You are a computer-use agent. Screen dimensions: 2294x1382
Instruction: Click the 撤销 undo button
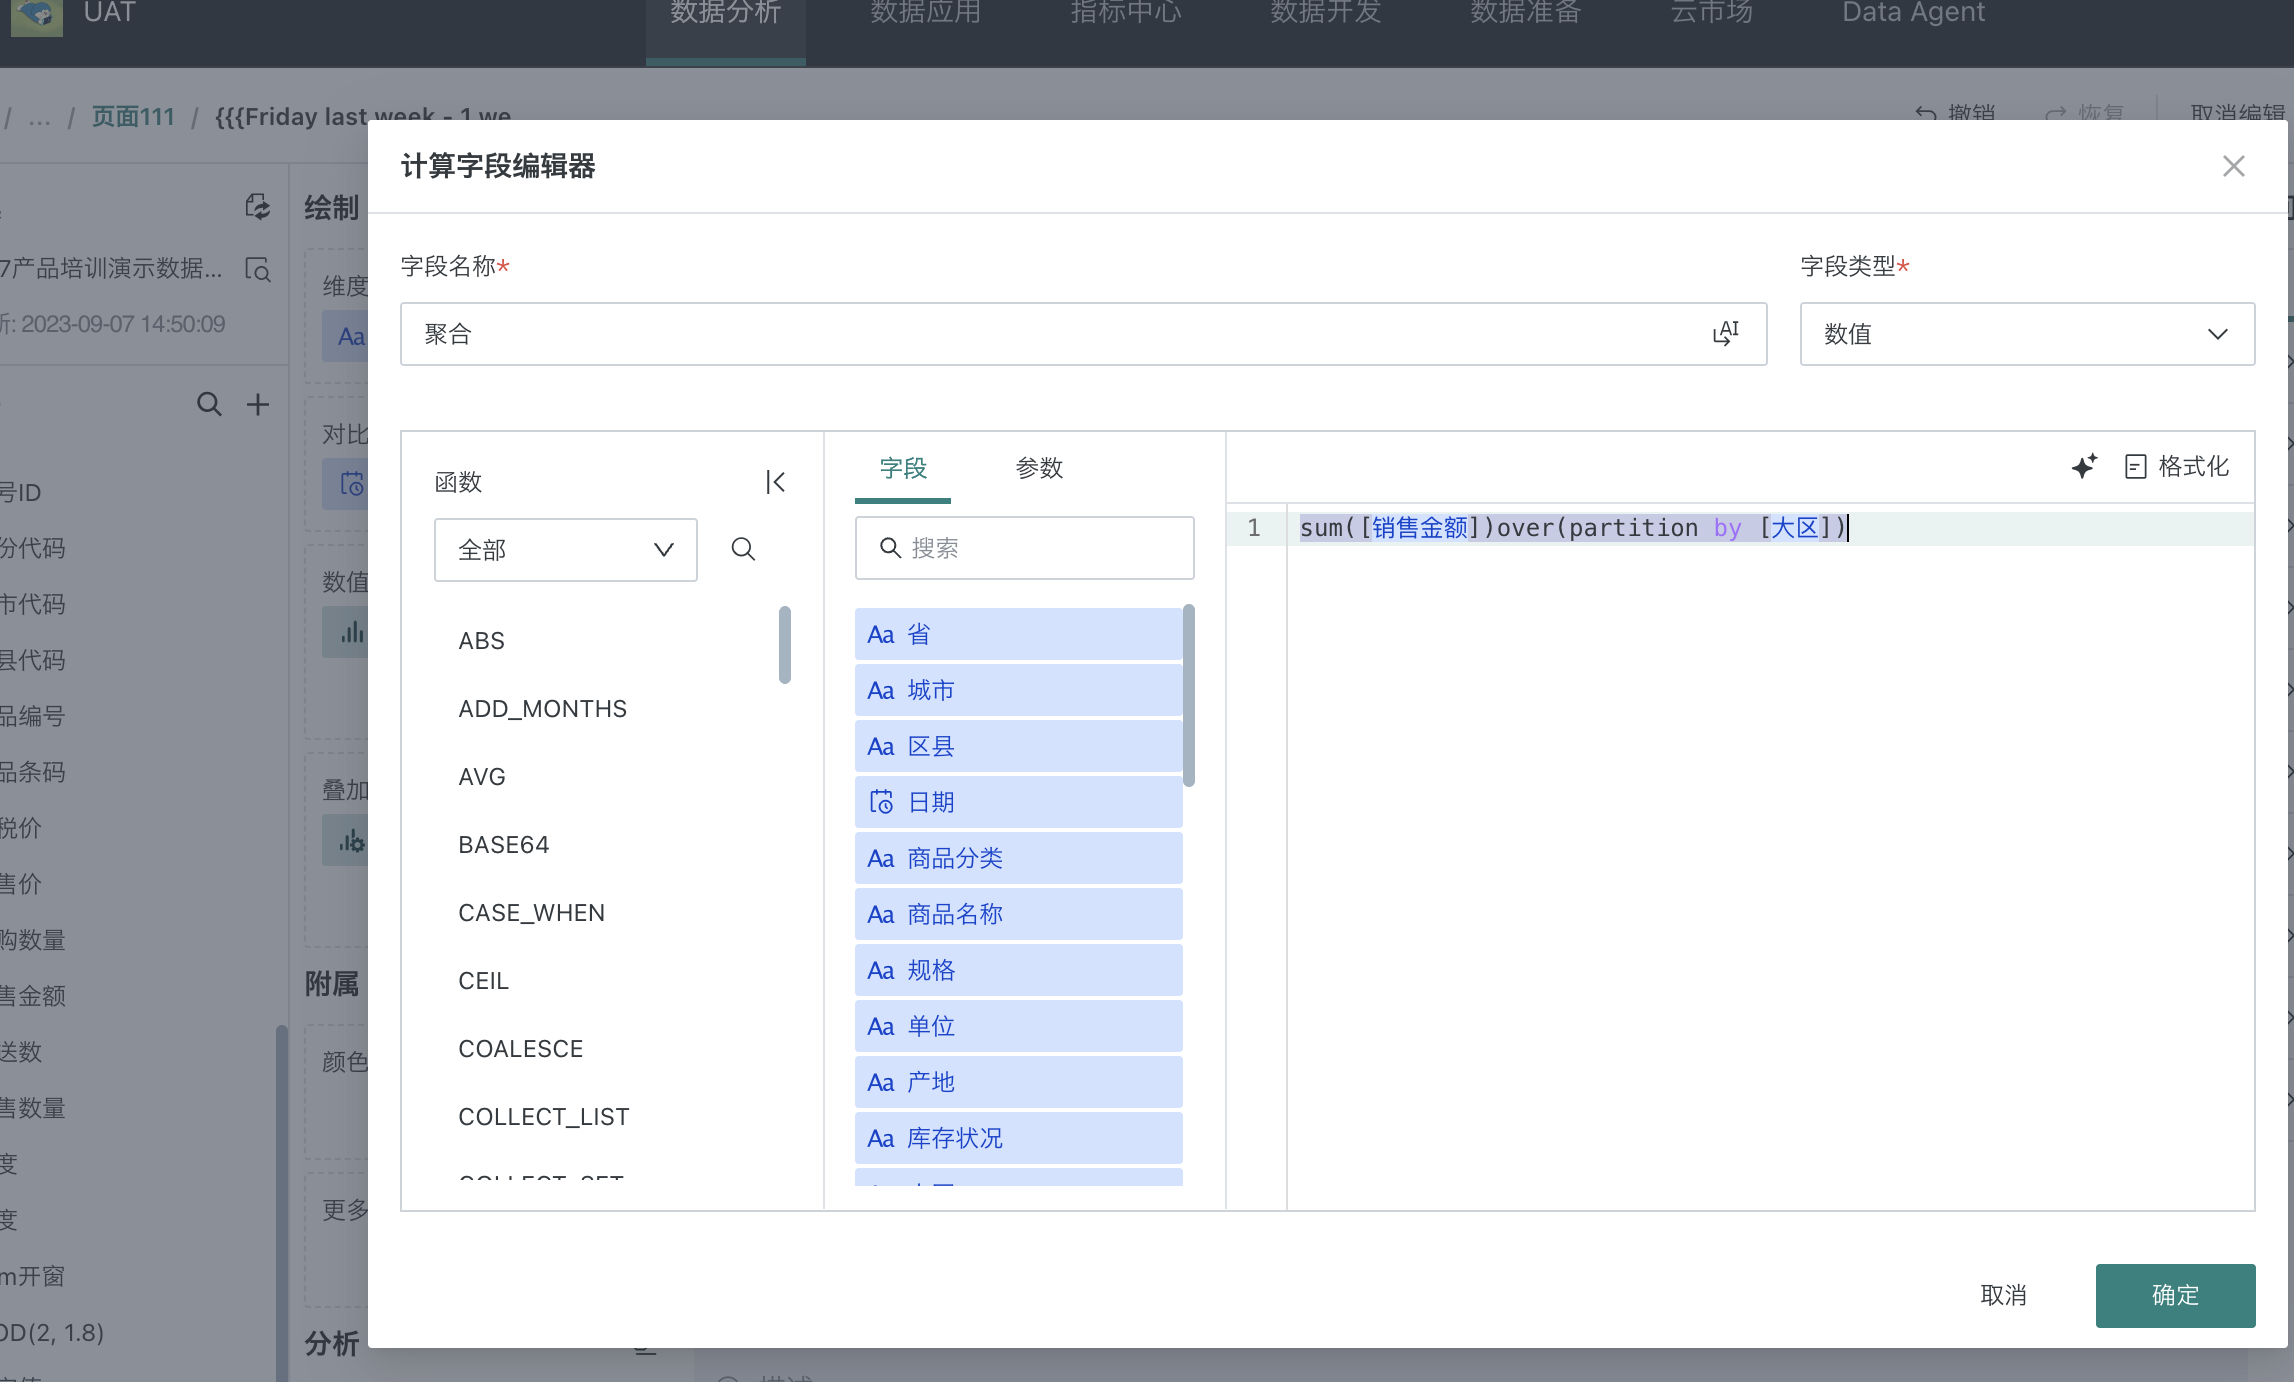coord(1955,112)
